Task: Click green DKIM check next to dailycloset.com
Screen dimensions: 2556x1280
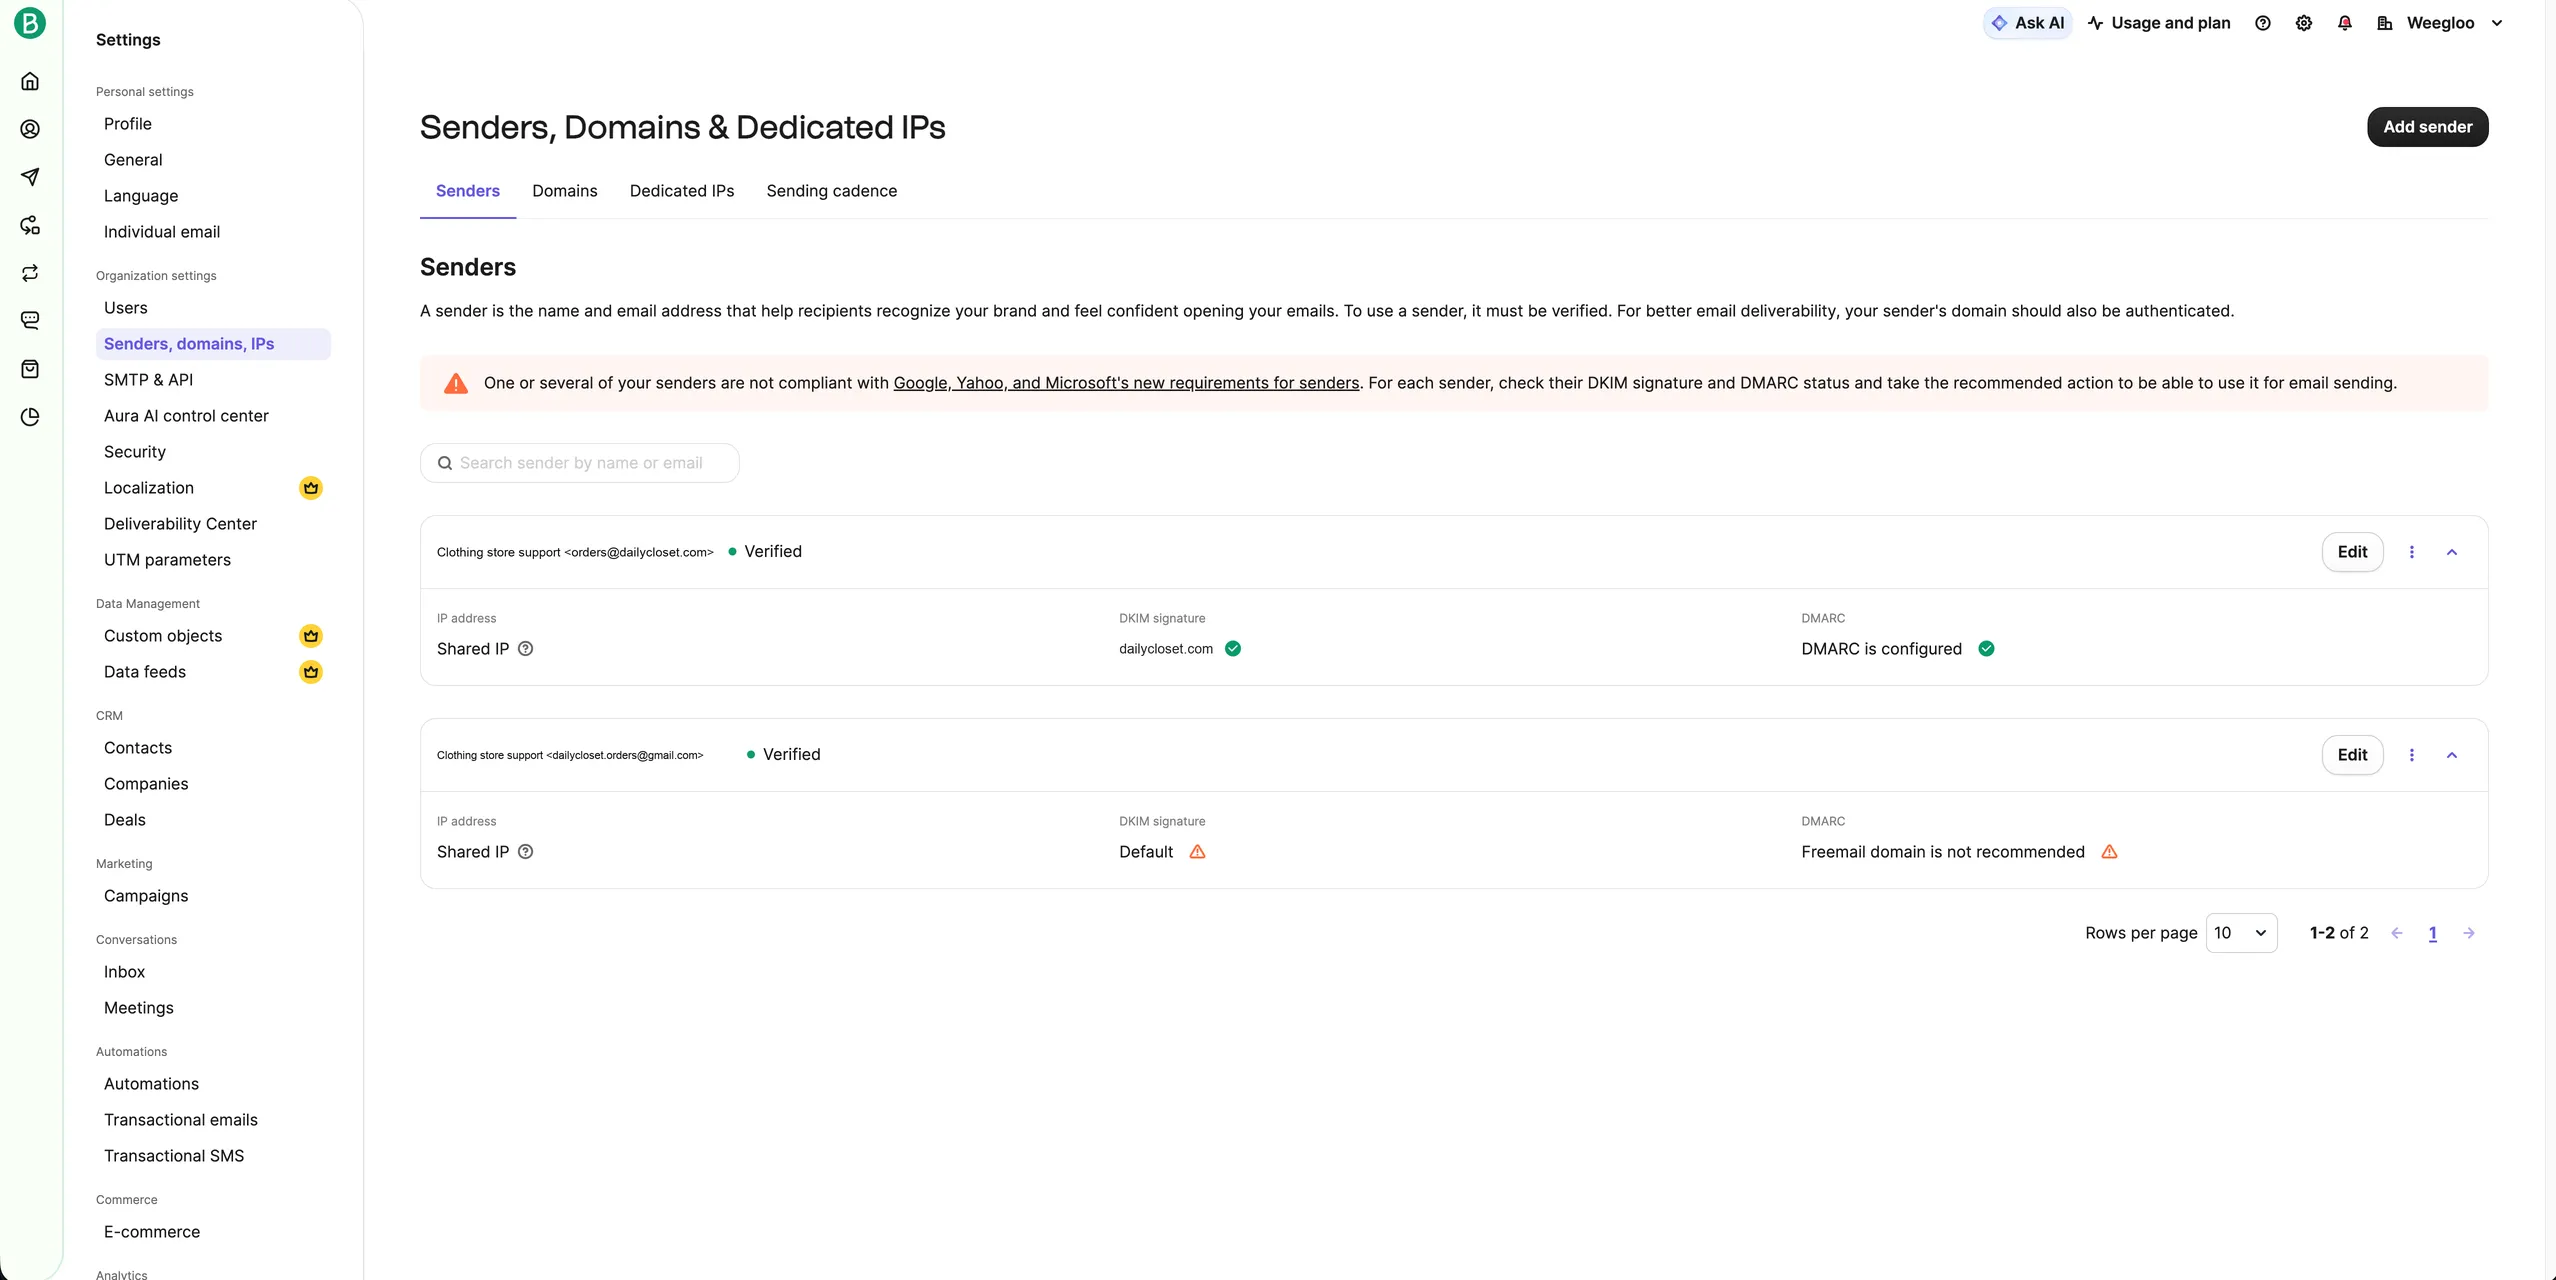Action: coord(1233,649)
